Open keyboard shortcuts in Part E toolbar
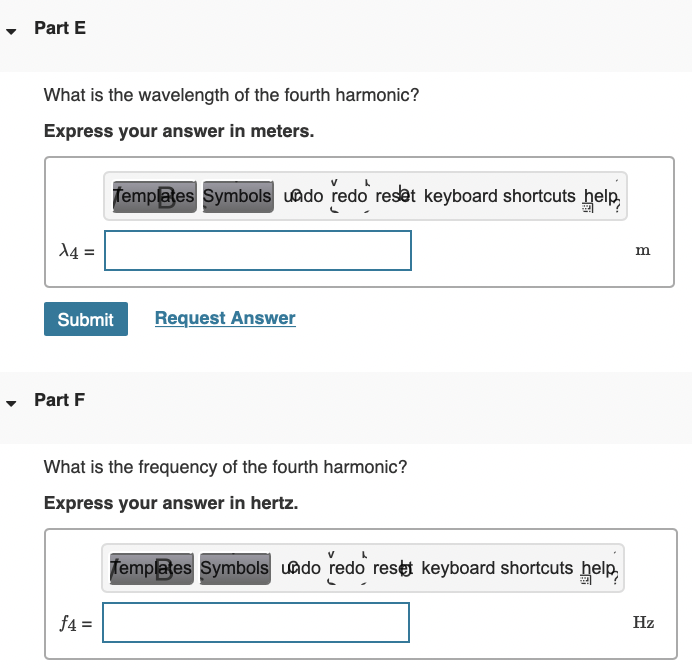The height and width of the screenshot is (670, 692). [500, 196]
